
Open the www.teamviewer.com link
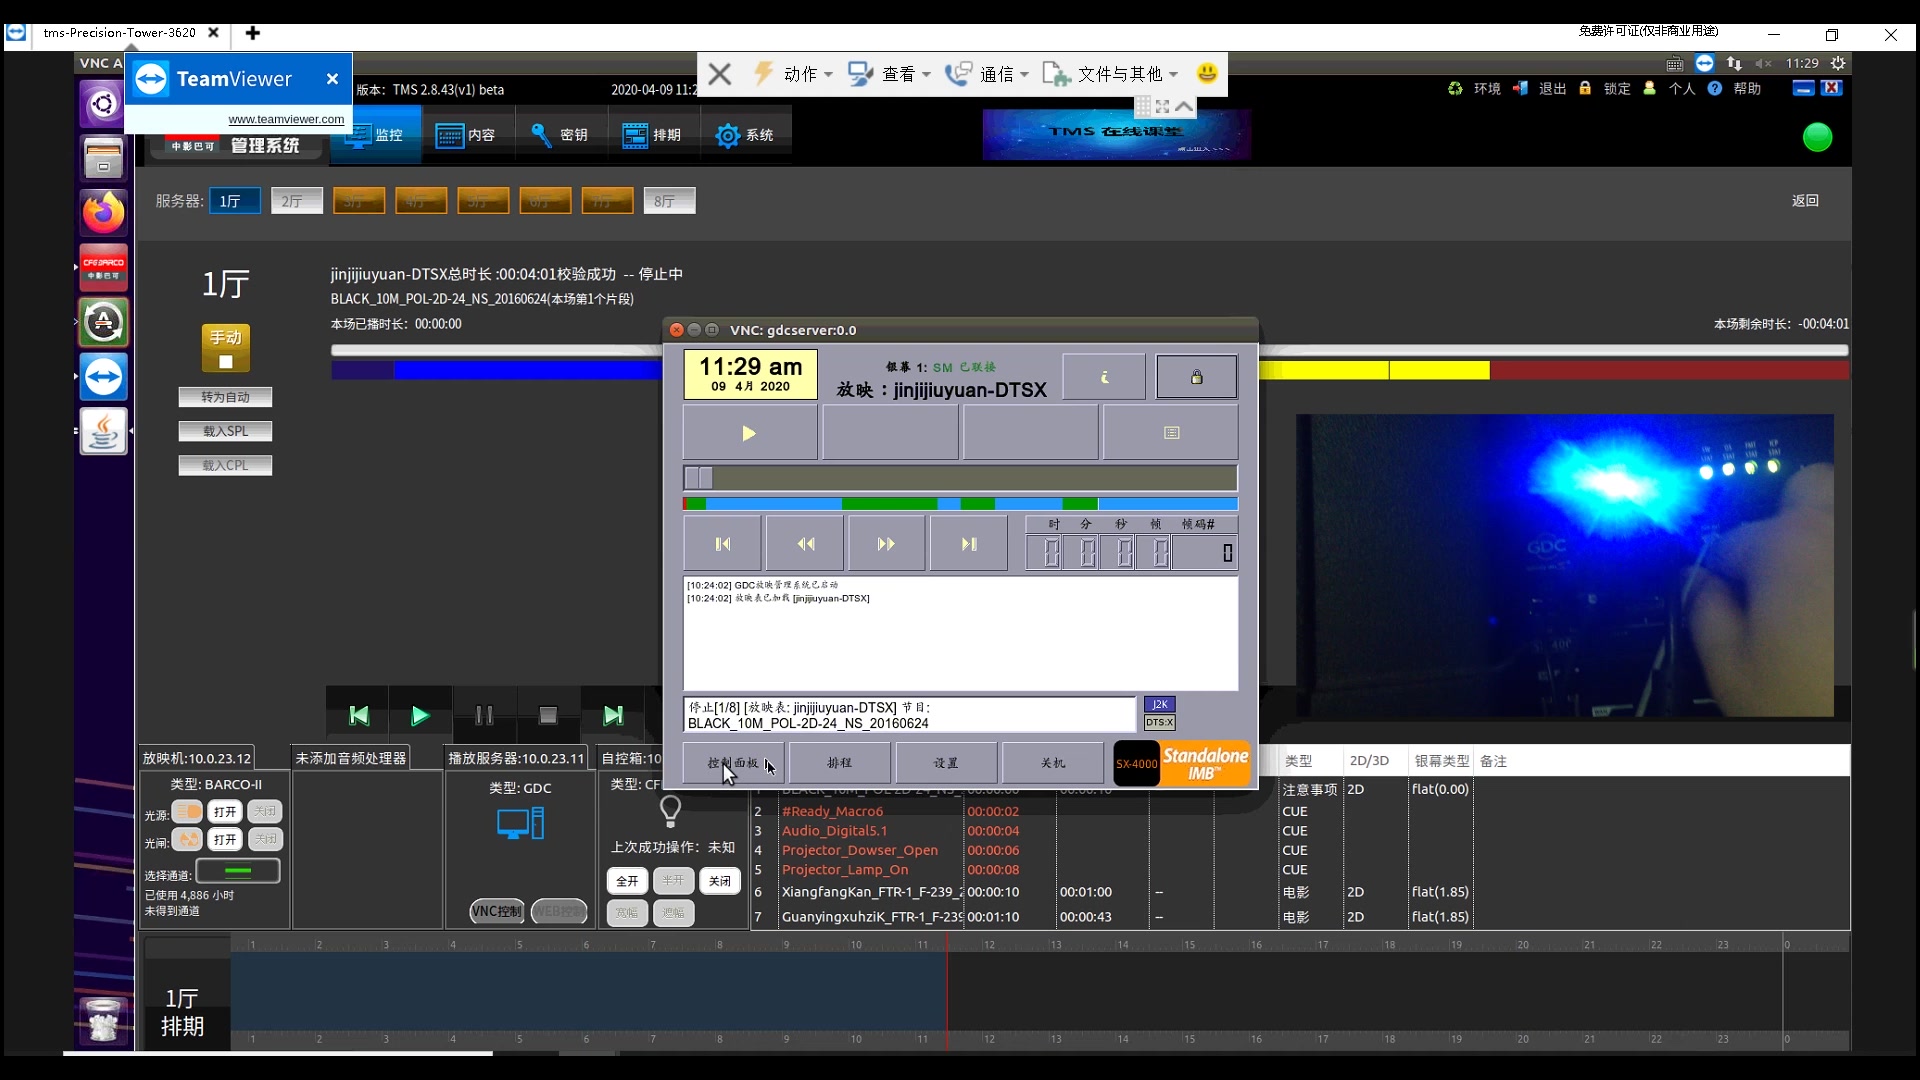[x=286, y=119]
